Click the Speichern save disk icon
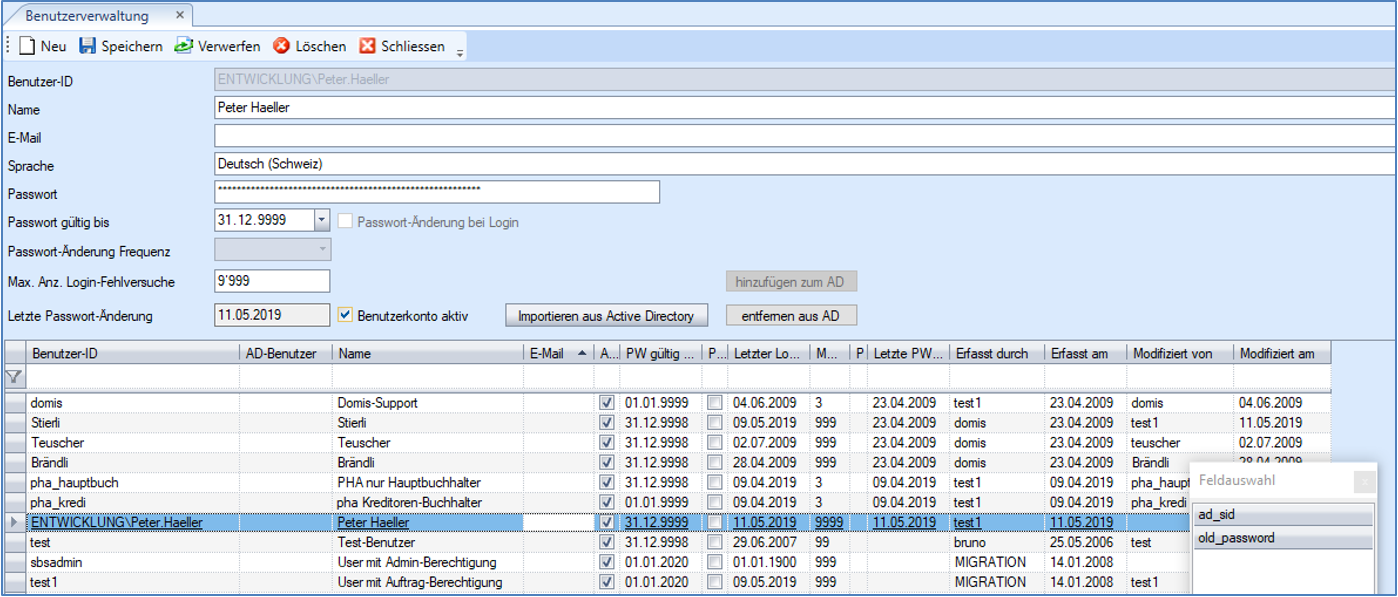Viewport: 1398px width, 597px height. coord(88,46)
